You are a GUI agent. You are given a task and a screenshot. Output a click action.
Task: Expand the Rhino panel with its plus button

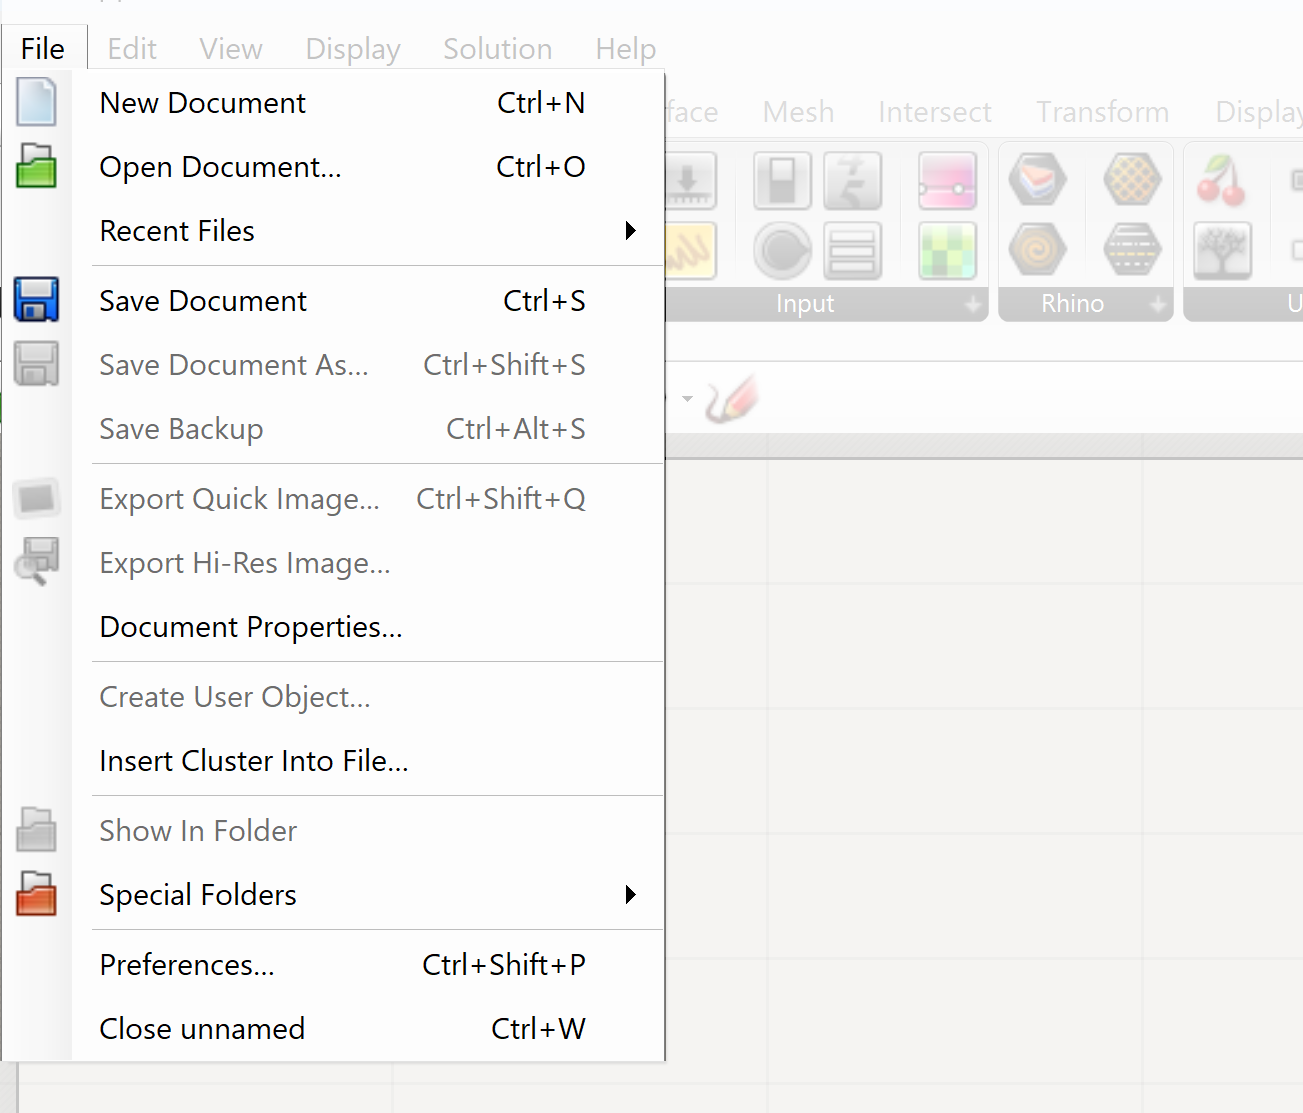click(x=1157, y=304)
